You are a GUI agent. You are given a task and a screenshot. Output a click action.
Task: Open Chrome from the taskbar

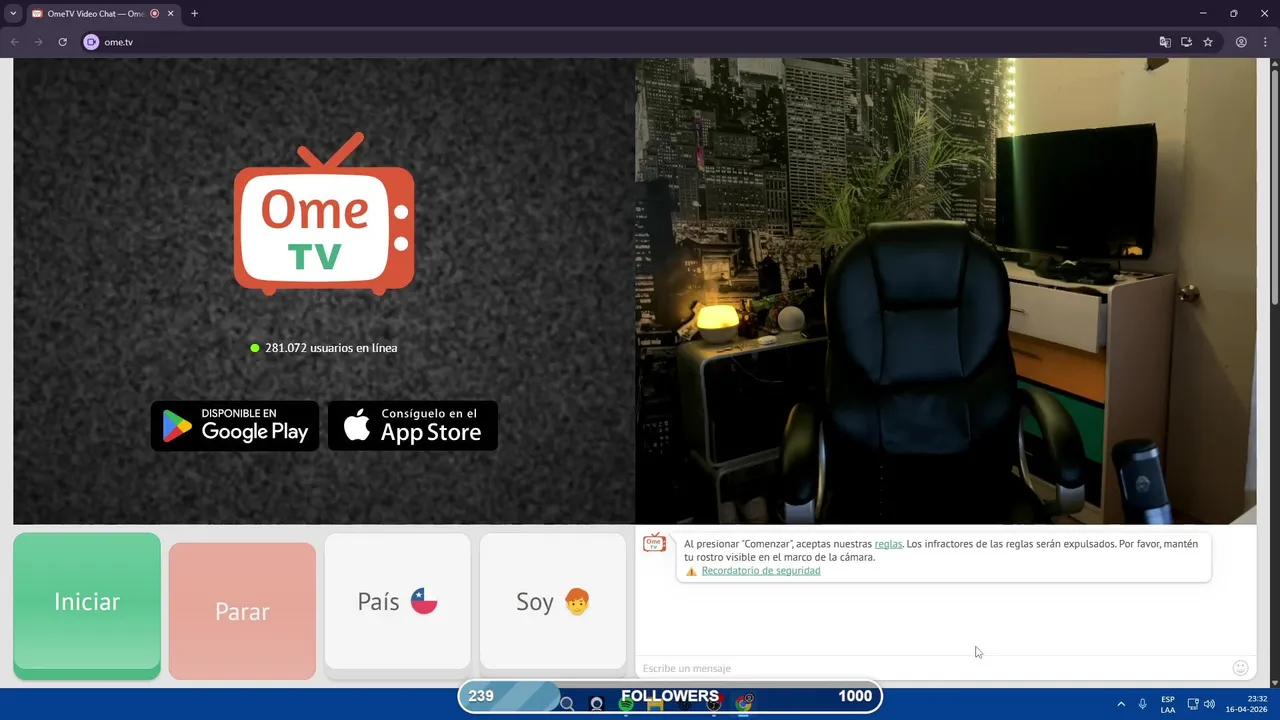pyautogui.click(x=743, y=704)
